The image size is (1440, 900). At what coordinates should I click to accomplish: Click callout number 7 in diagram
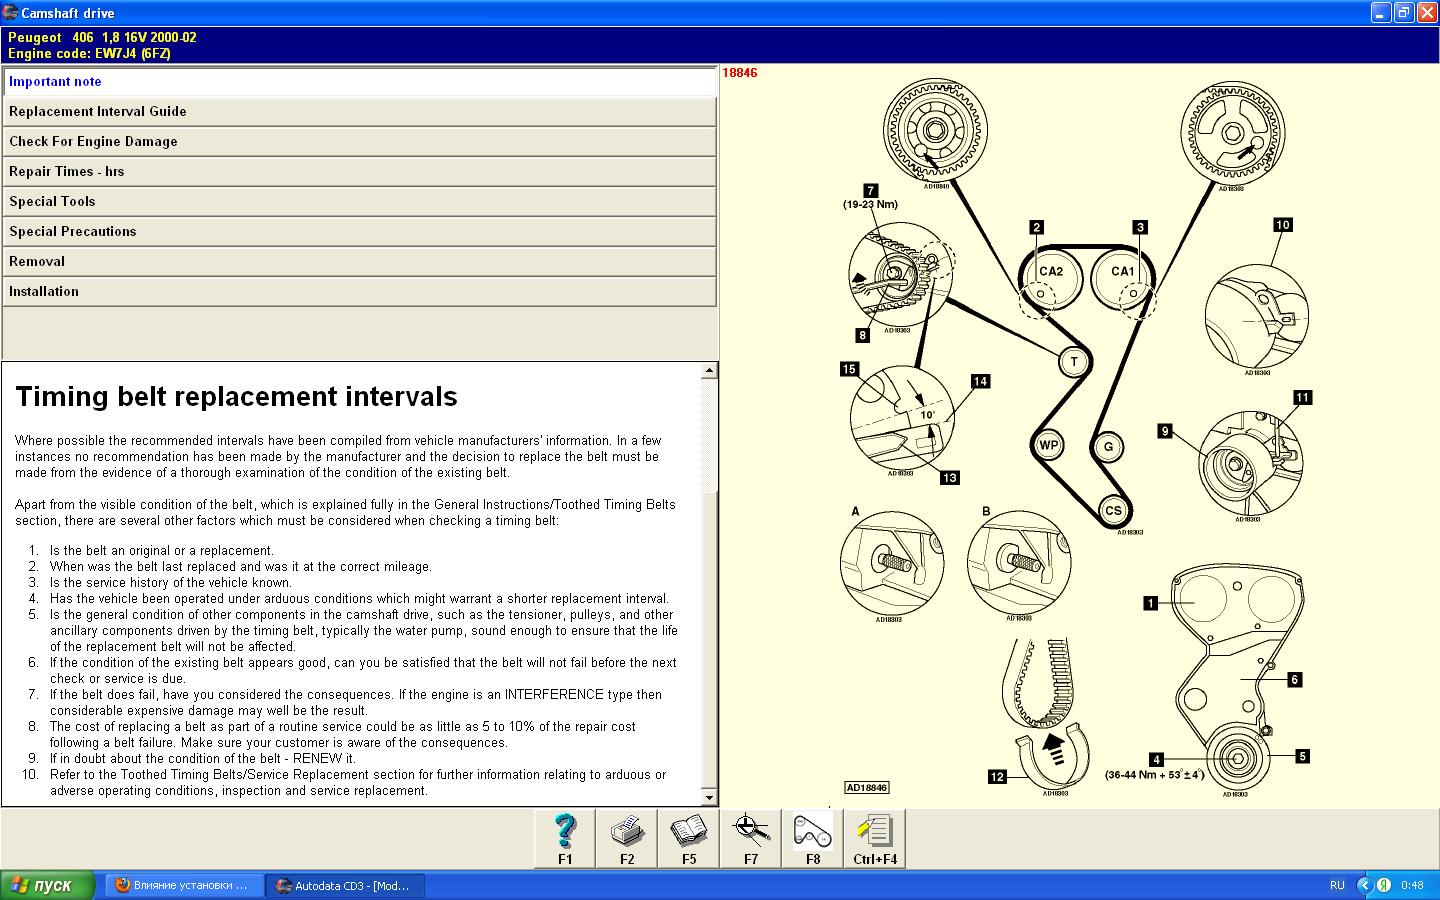[x=870, y=190]
